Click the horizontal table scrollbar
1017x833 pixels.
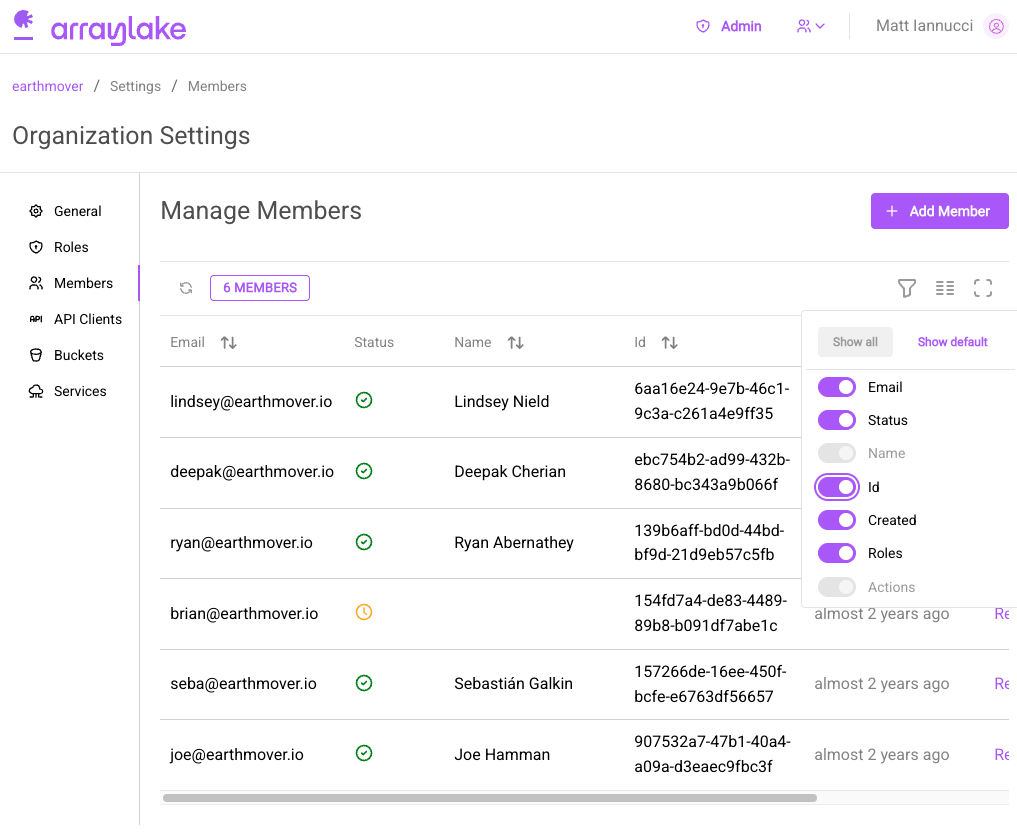coord(490,798)
